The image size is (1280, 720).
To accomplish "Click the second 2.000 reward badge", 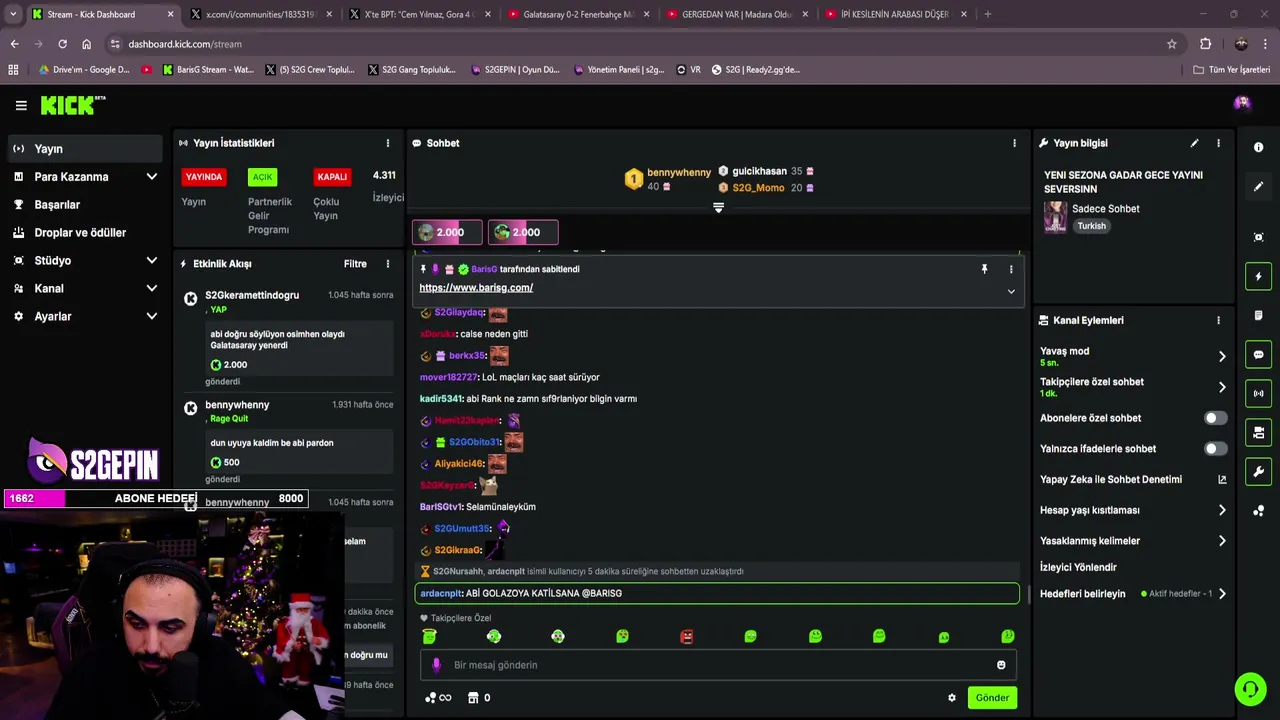I will click(x=523, y=232).
